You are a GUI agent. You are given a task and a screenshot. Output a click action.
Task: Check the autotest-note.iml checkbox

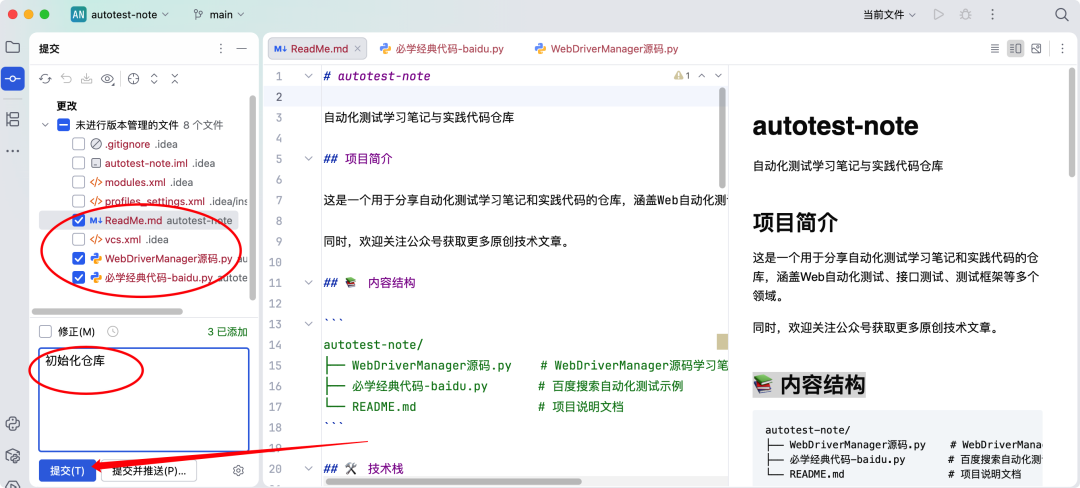(x=79, y=163)
